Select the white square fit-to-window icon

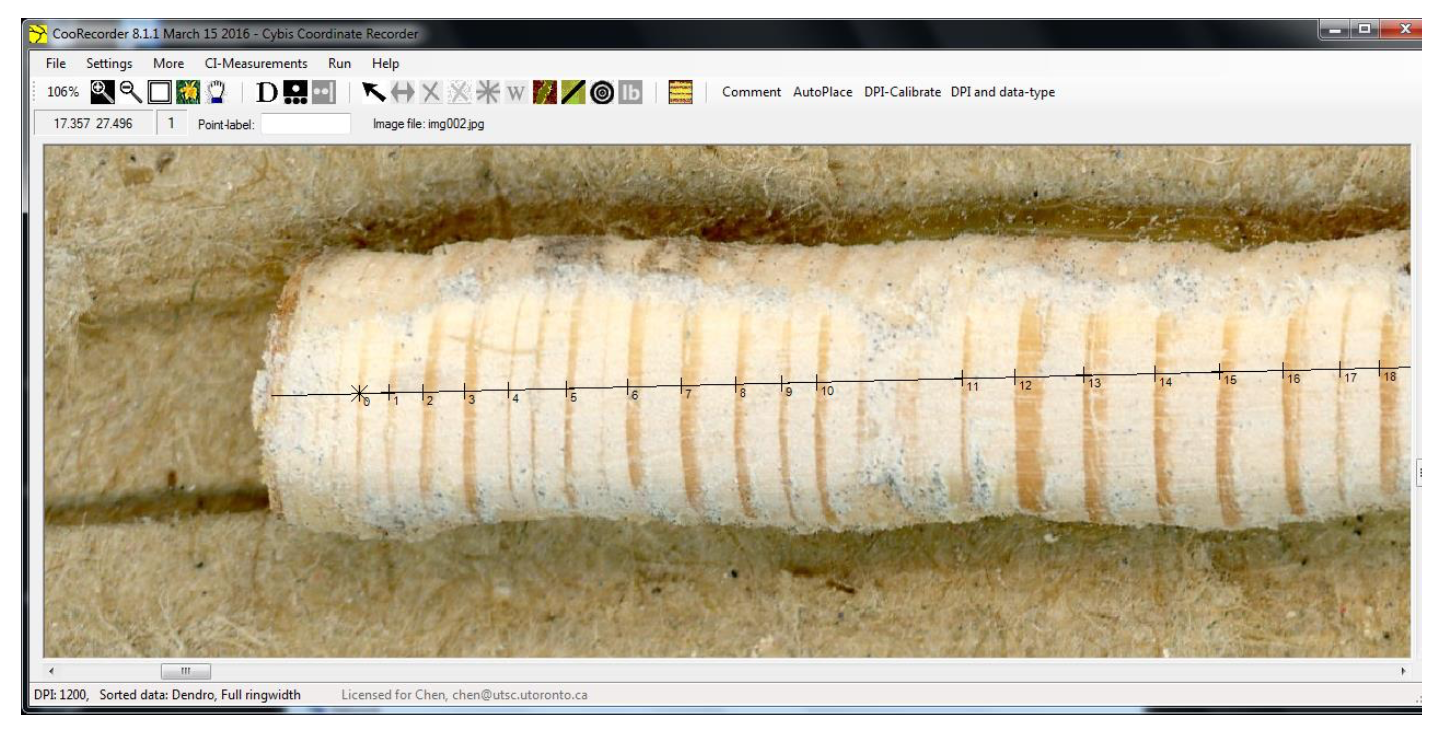(160, 92)
